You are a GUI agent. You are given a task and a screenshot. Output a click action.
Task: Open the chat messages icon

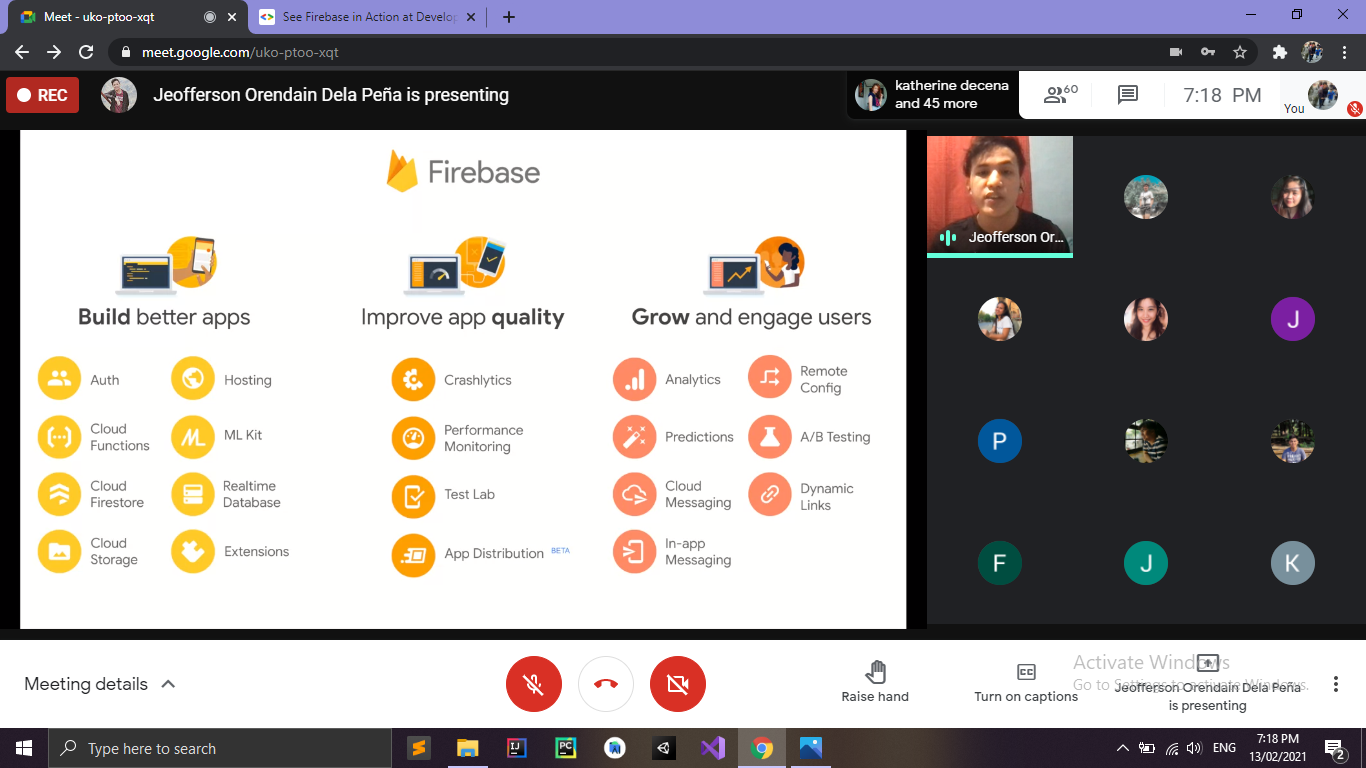click(1128, 95)
